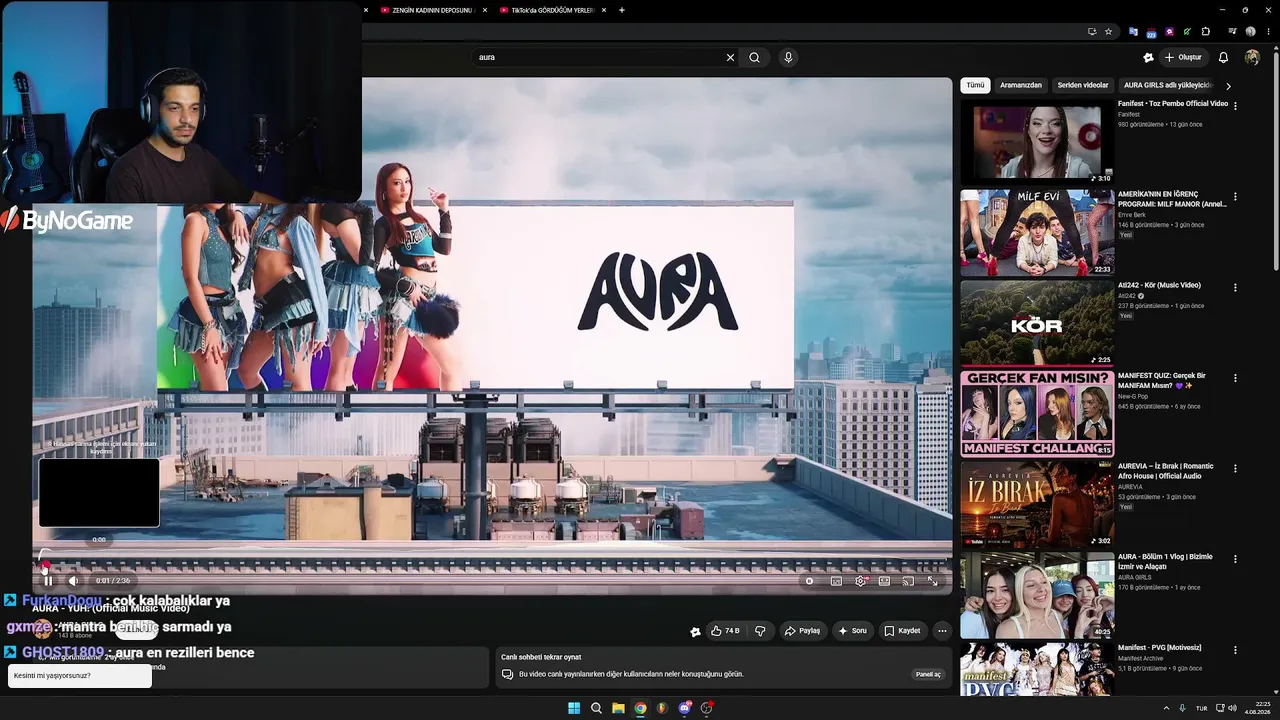
Task: Show hidden system tray icons
Action: [1166, 708]
